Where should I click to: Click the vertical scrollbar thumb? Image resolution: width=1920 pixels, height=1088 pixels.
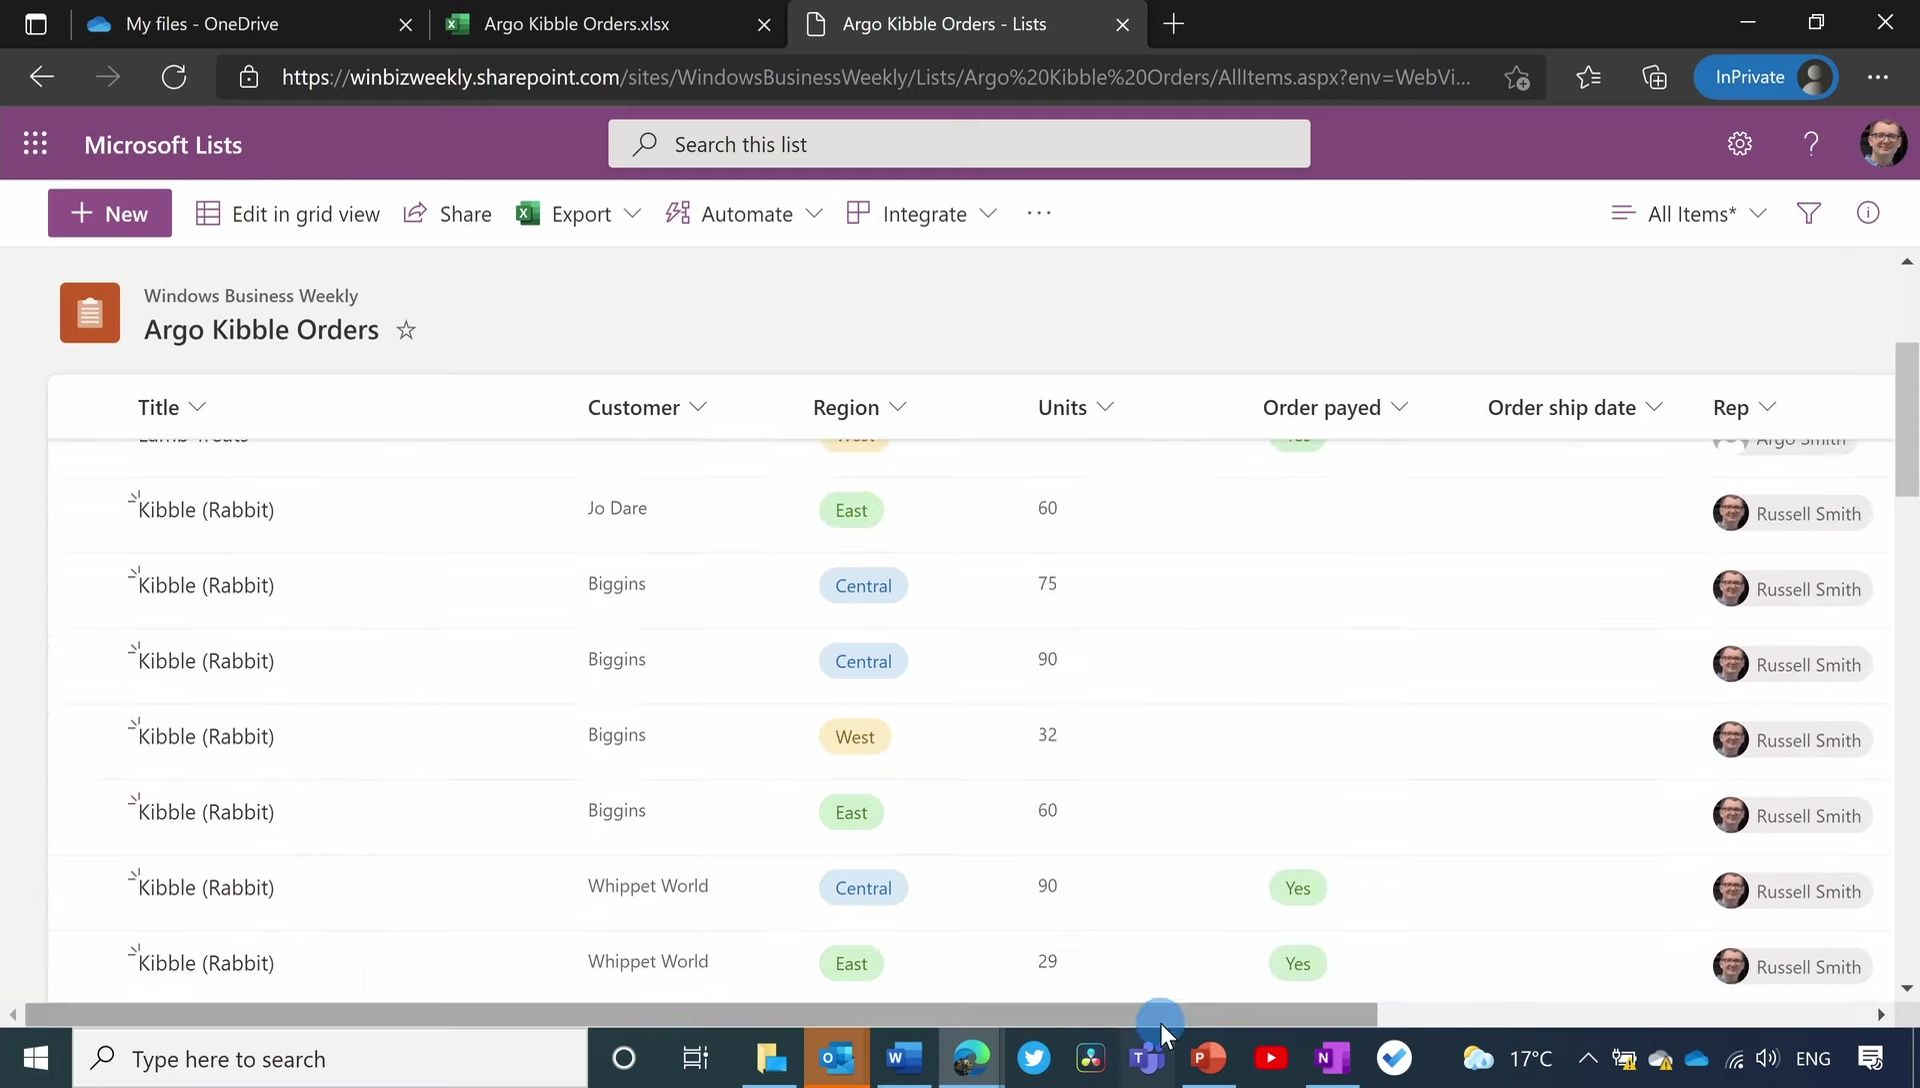[1906, 419]
